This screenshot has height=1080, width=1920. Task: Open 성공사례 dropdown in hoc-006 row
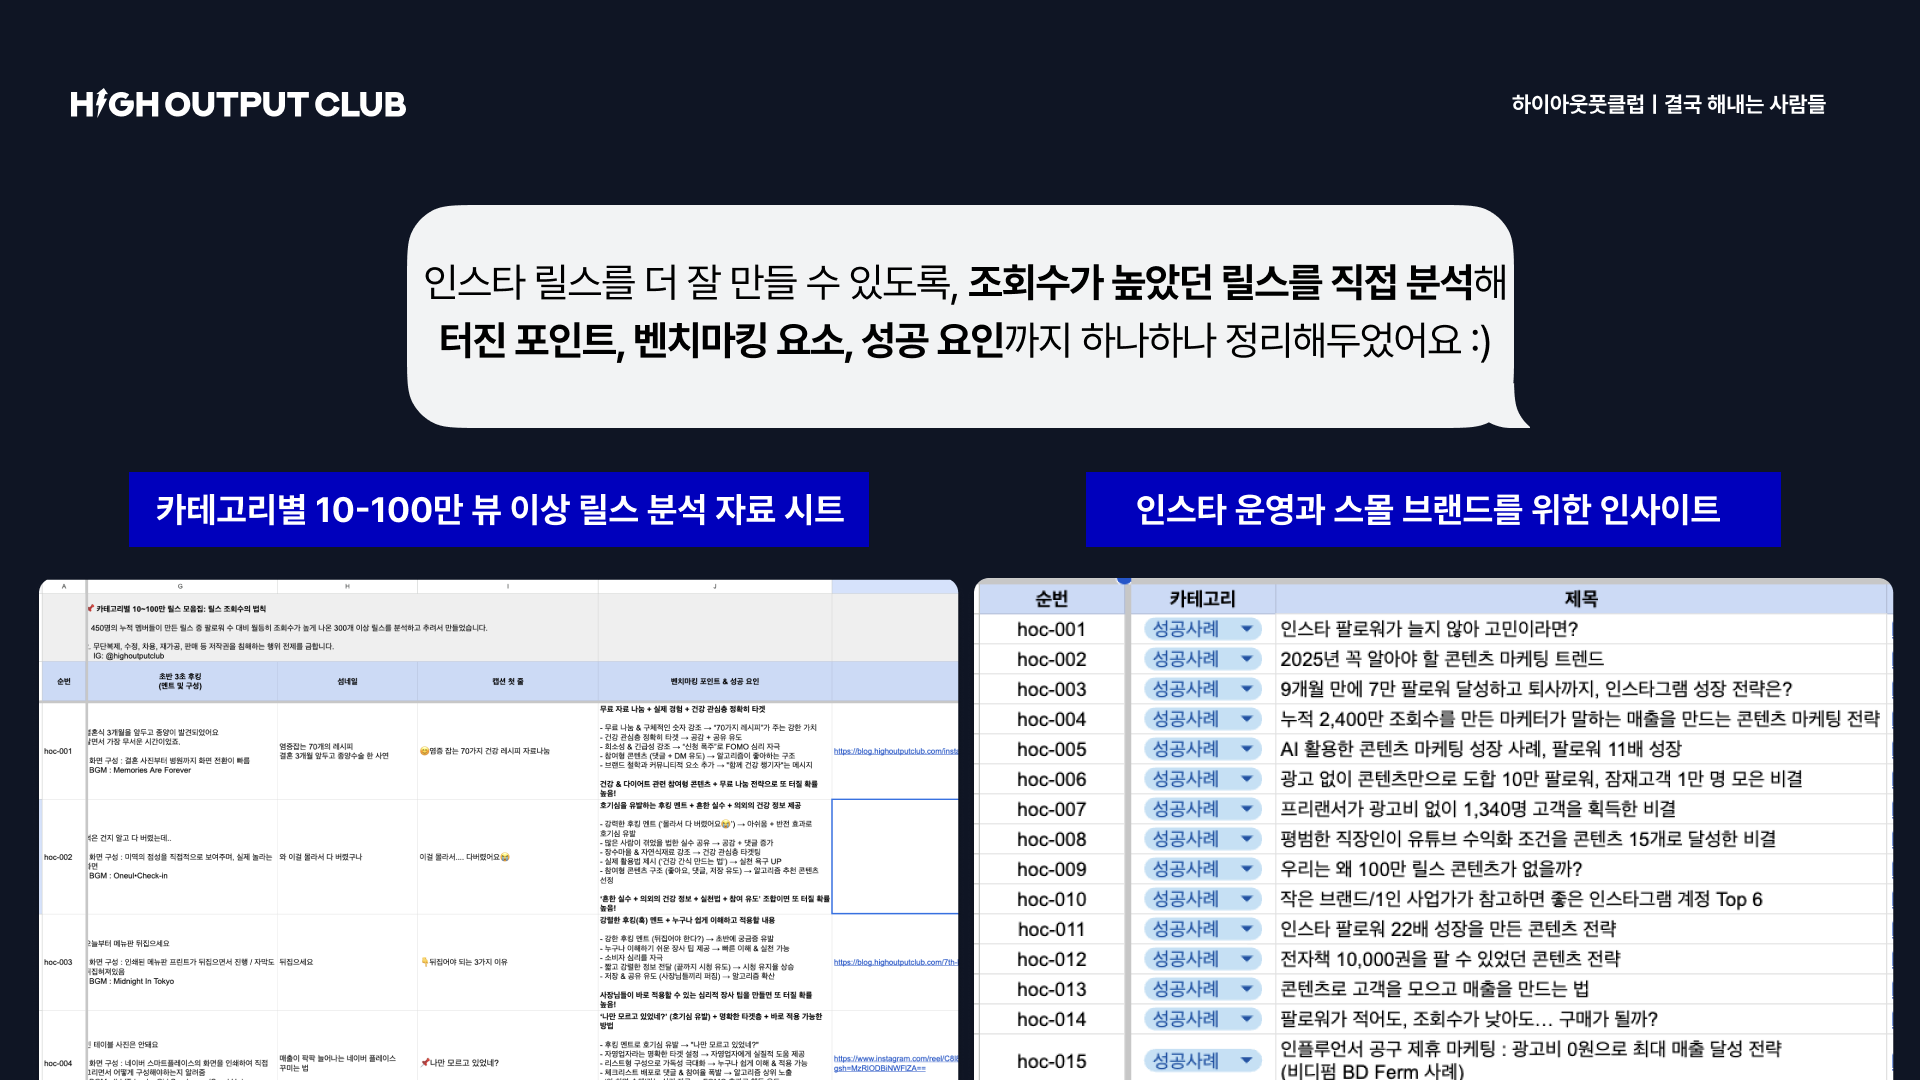[x=1247, y=779]
